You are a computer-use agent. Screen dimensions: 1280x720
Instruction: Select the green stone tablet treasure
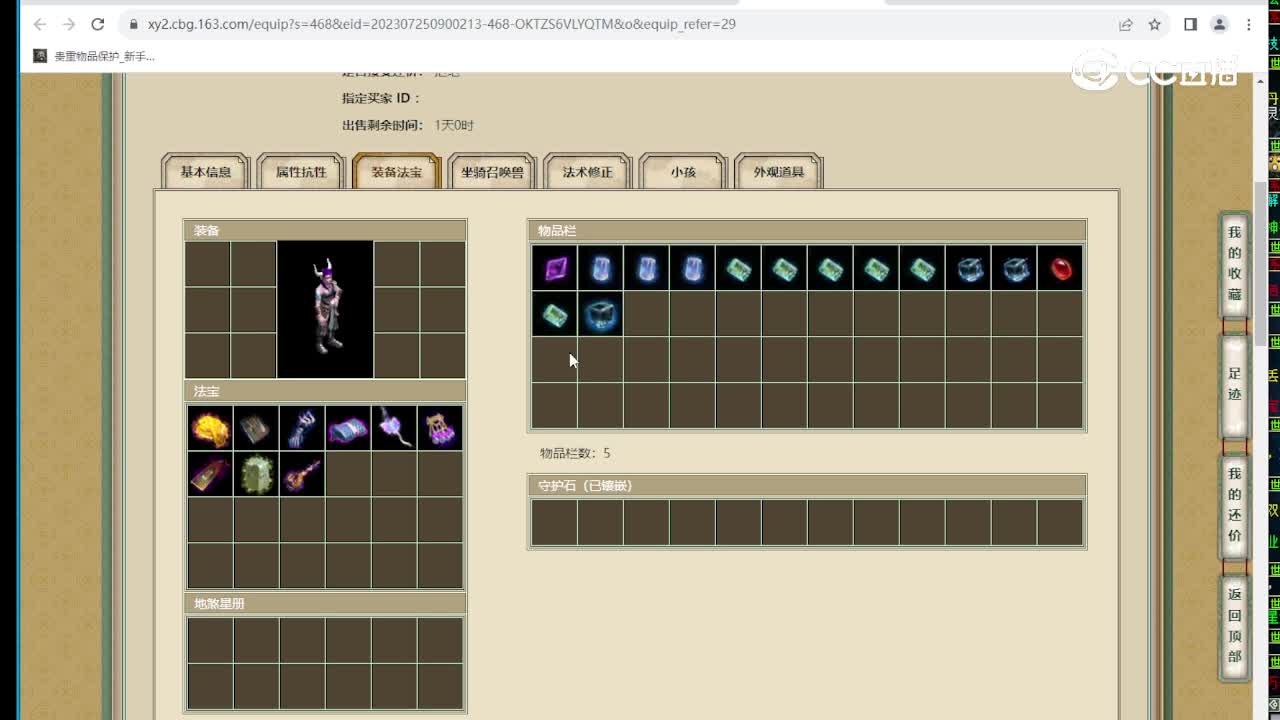coord(256,474)
